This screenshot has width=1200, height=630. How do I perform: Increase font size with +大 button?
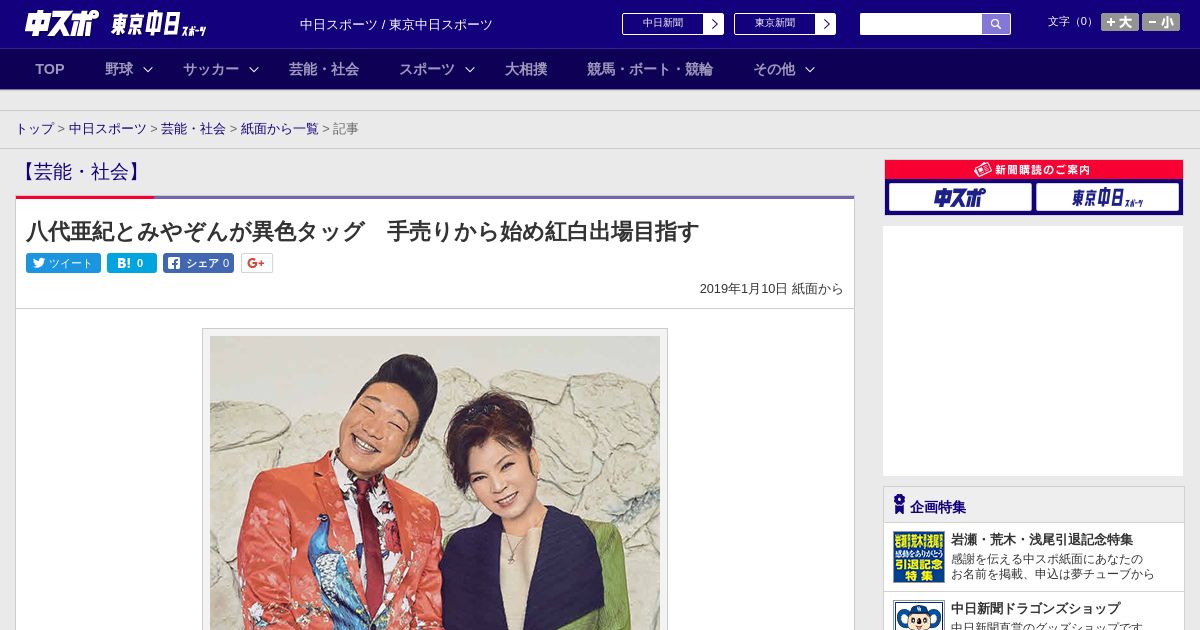tap(1119, 22)
